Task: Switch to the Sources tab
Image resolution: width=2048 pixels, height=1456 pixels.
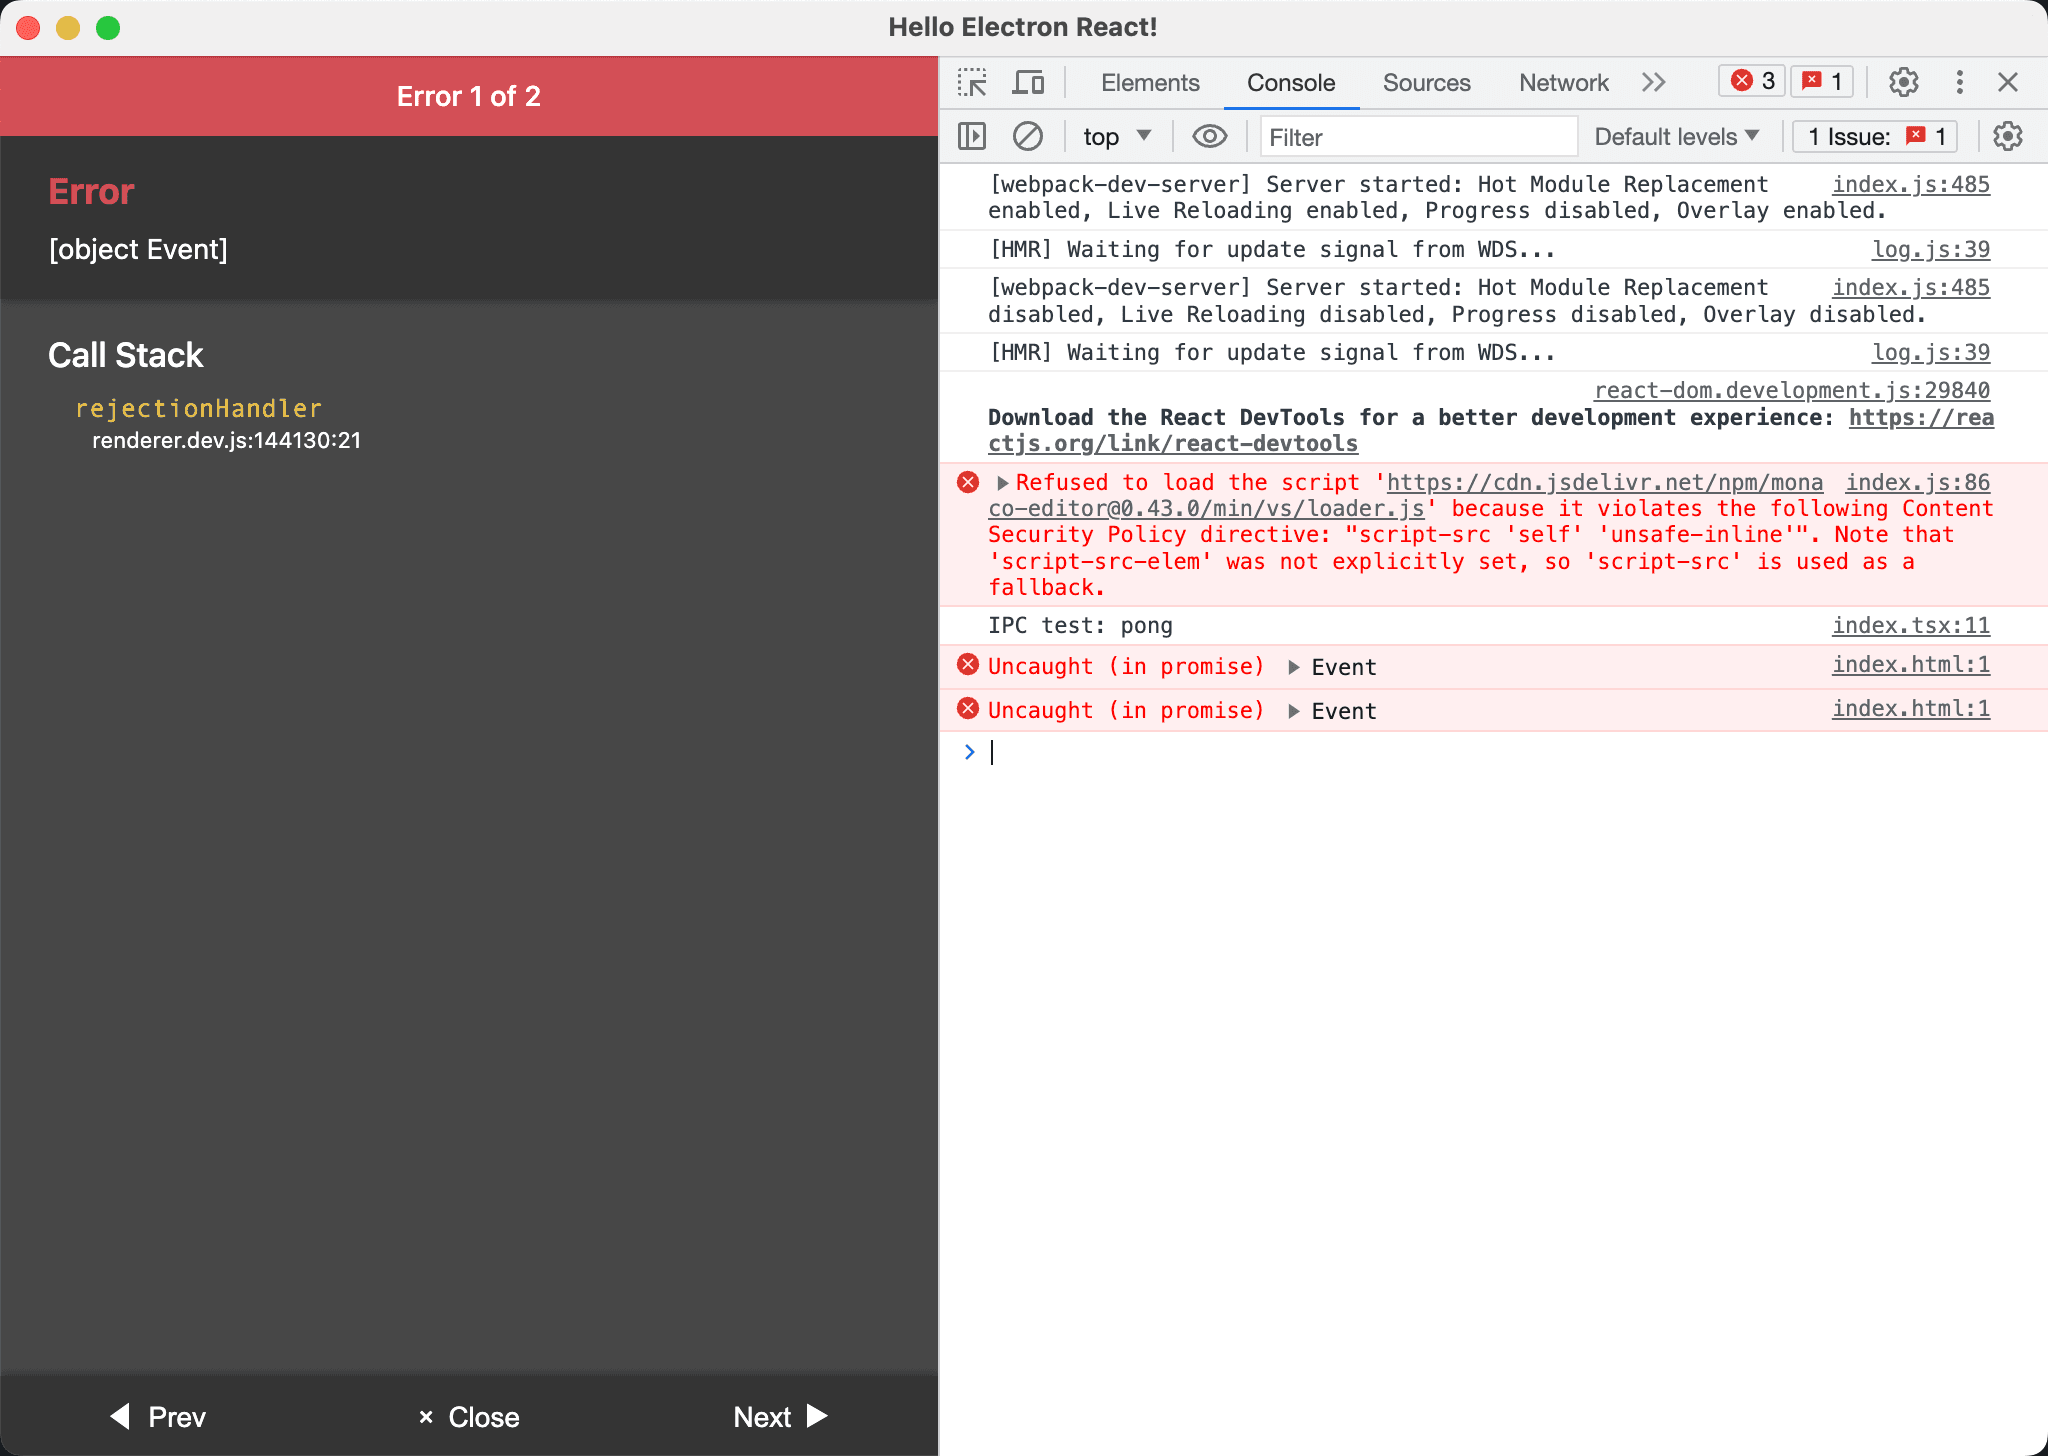Action: 1426,83
